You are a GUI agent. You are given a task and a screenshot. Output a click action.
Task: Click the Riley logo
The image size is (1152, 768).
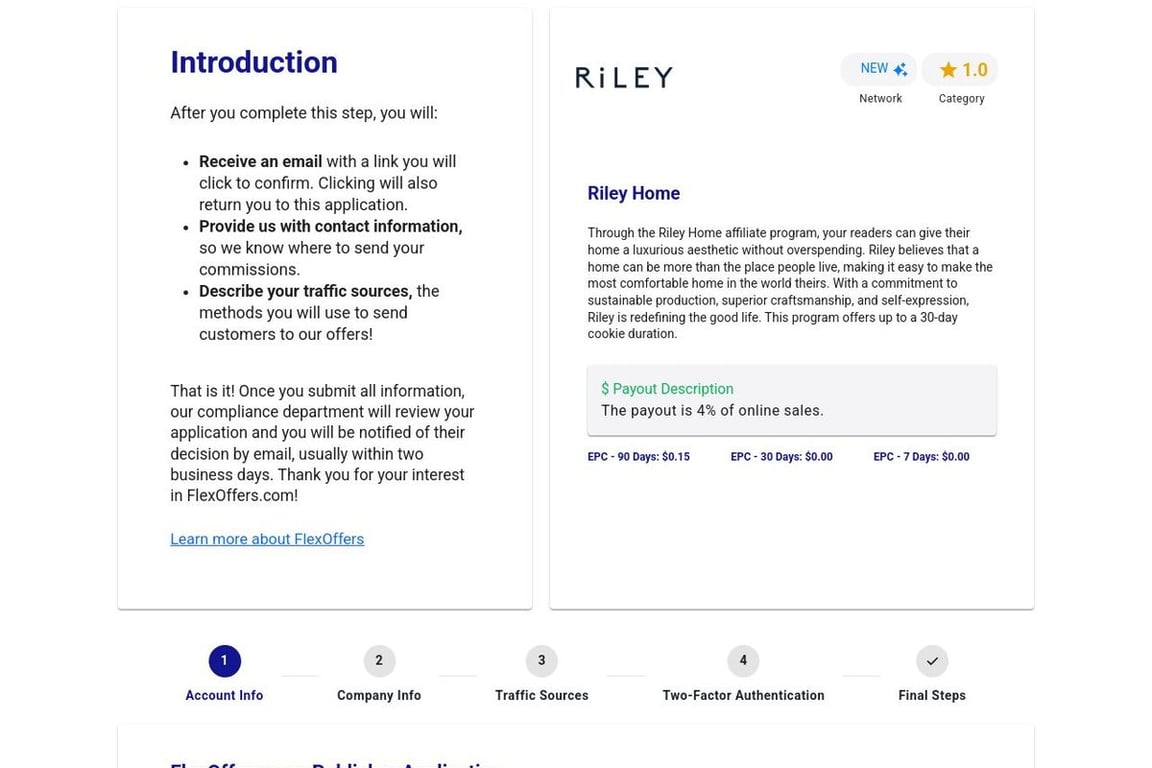(x=624, y=77)
